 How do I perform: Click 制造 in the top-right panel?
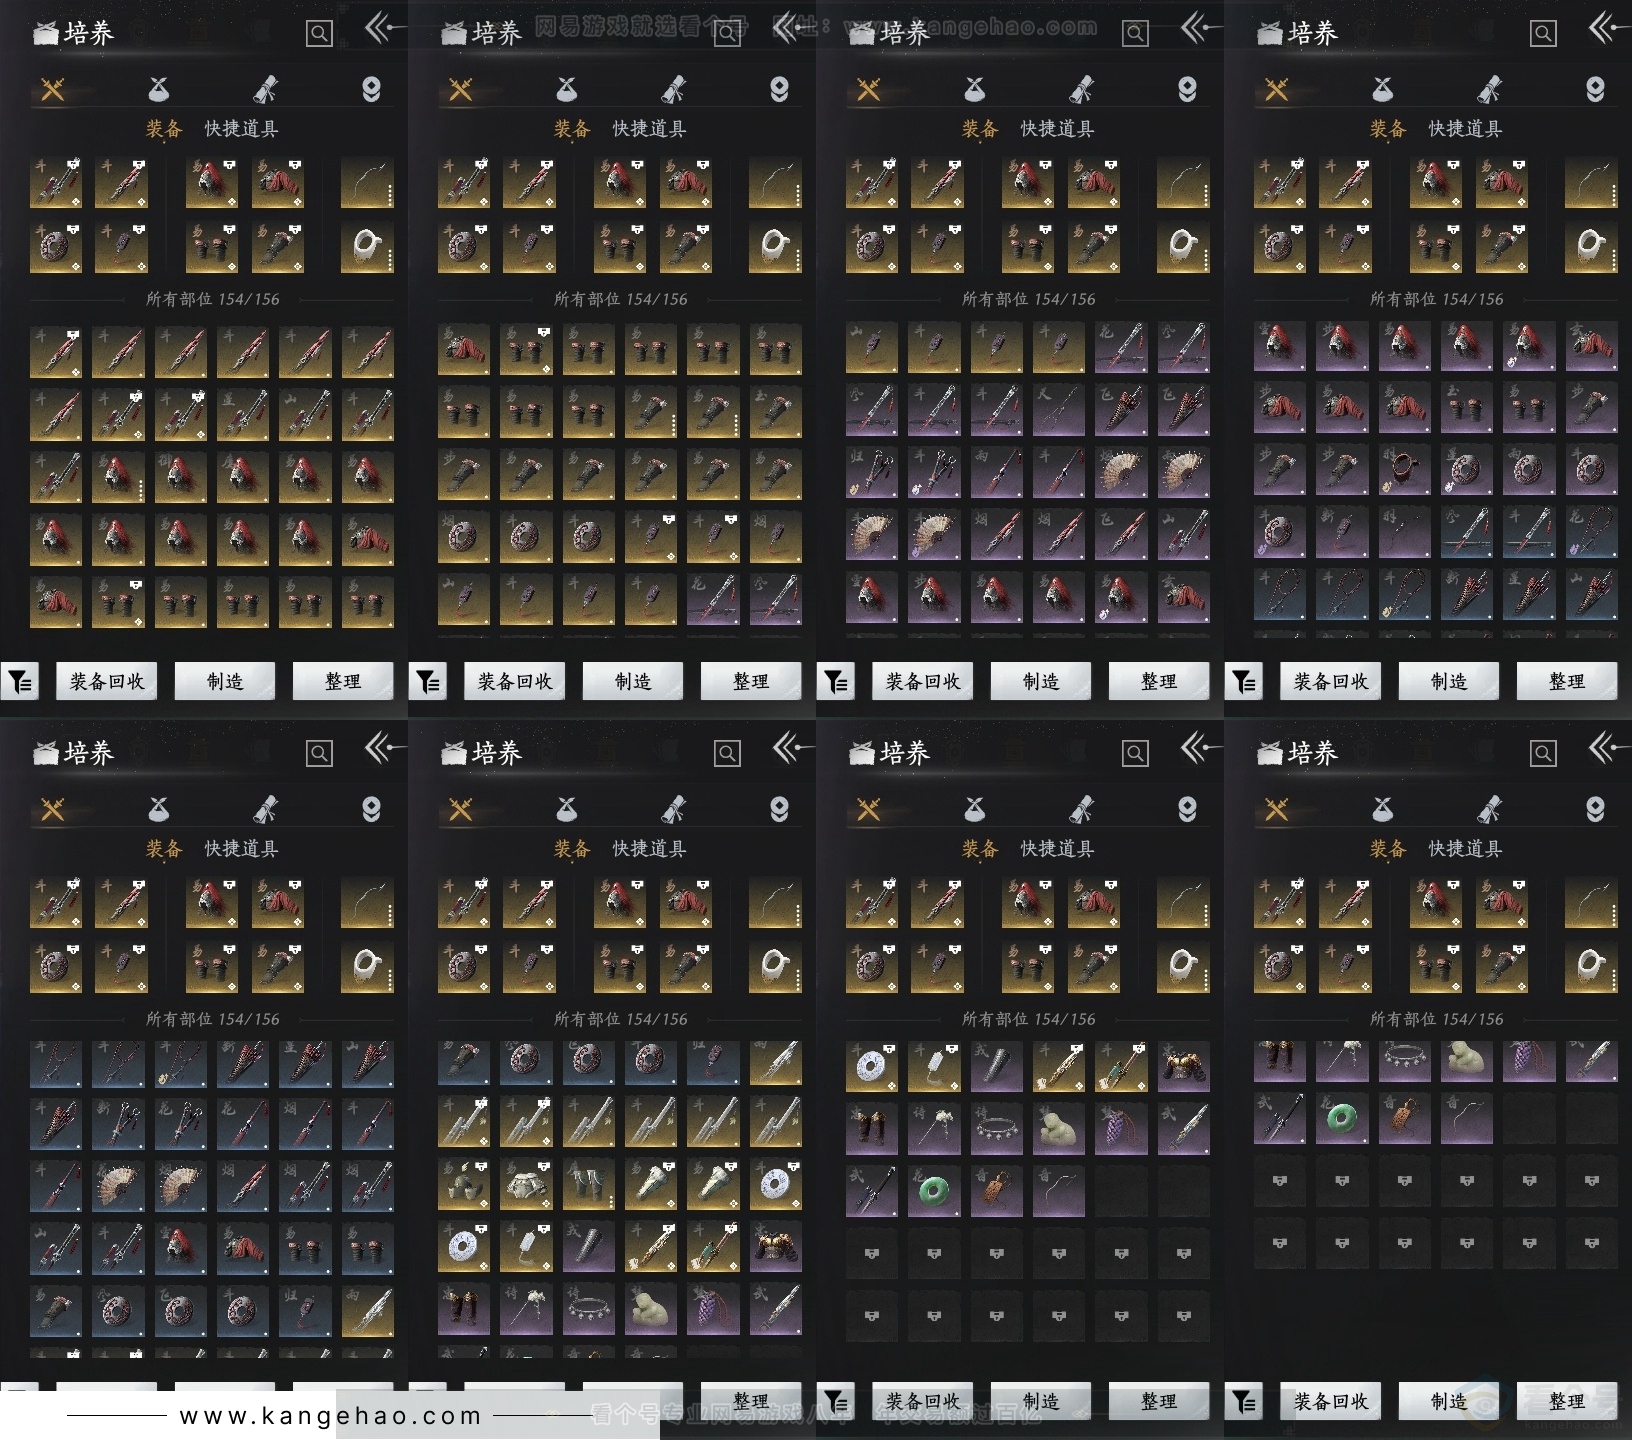1449,682
